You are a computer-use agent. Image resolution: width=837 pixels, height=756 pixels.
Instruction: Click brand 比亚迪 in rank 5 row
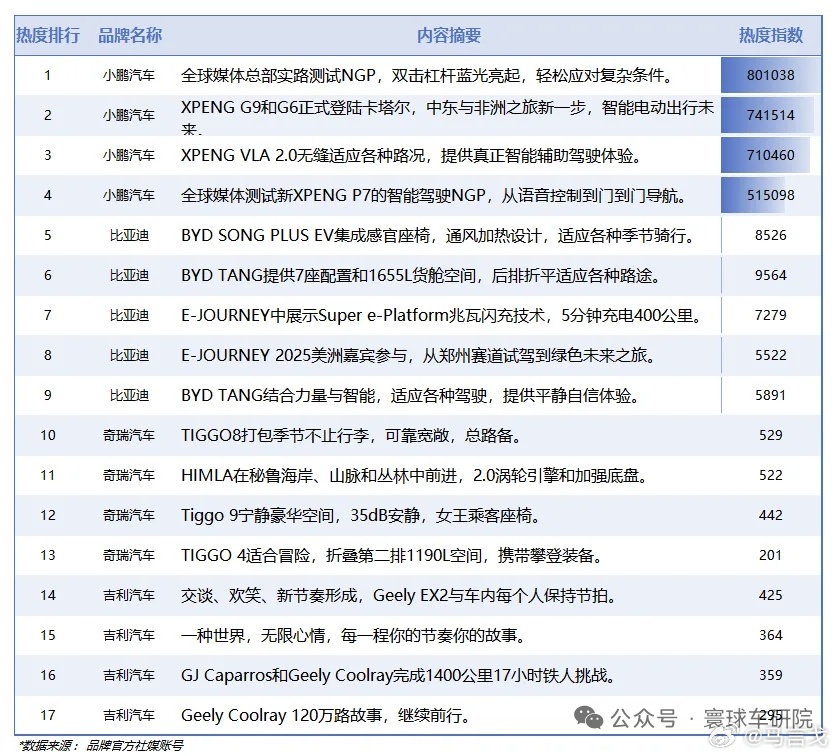129,235
